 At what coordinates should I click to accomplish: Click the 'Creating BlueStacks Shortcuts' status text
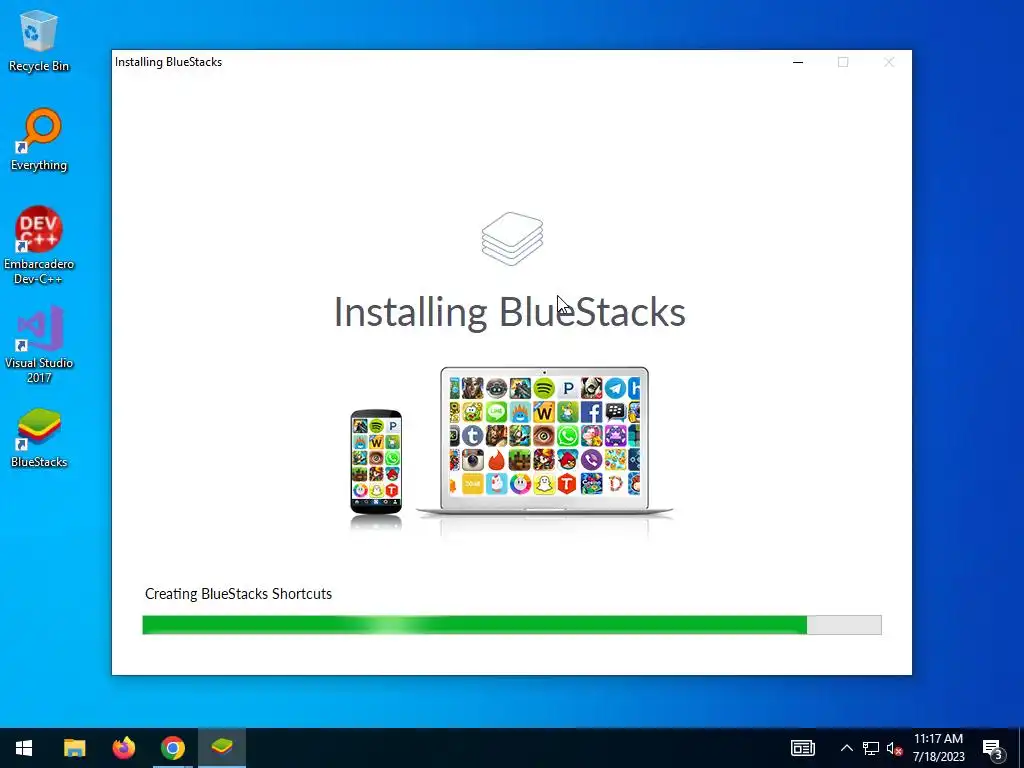(x=238, y=594)
